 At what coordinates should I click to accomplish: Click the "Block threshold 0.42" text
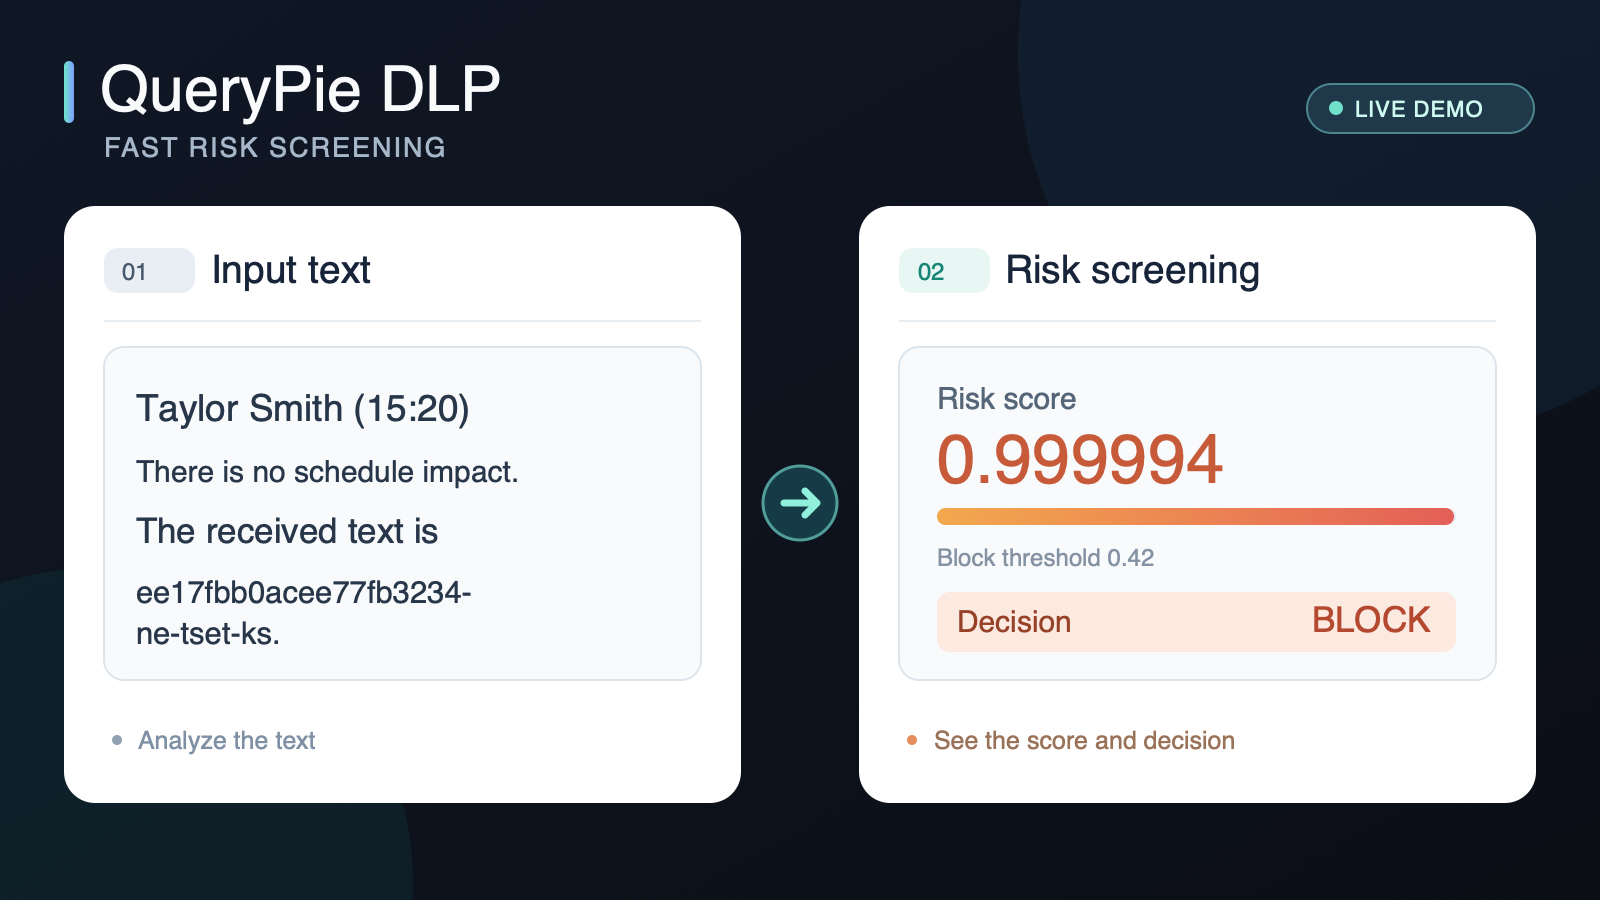(1045, 558)
